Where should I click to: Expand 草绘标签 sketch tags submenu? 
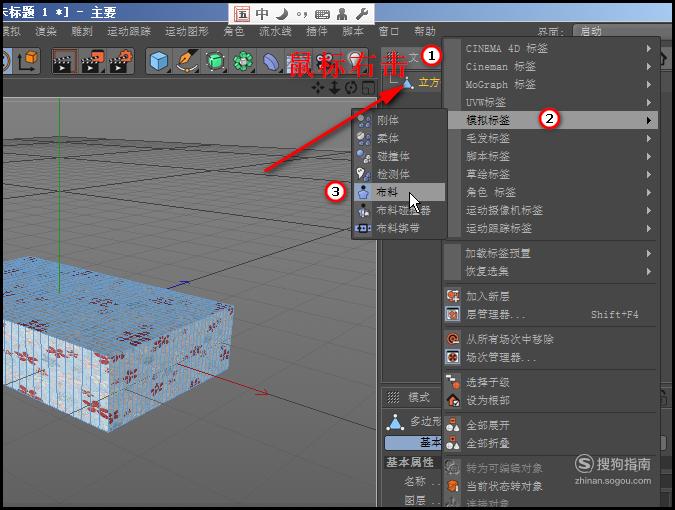tap(551, 174)
